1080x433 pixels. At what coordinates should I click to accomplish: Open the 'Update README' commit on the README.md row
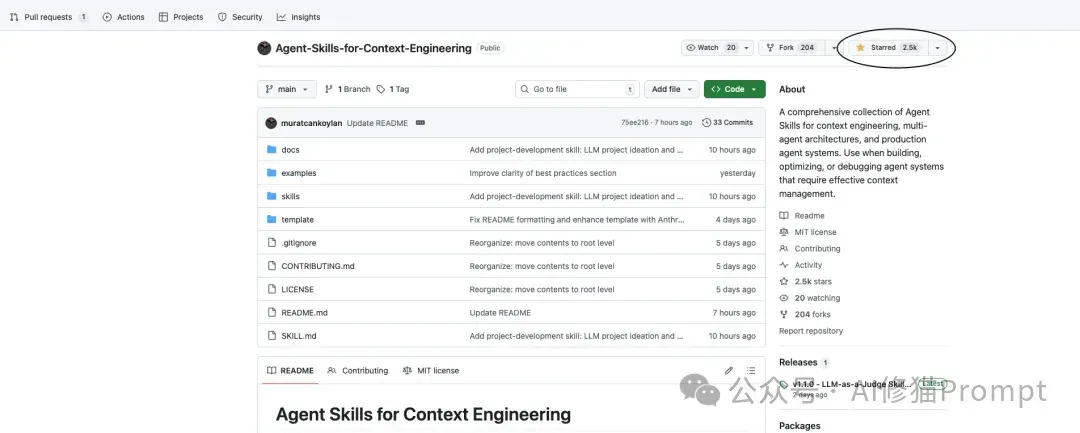[x=500, y=313]
